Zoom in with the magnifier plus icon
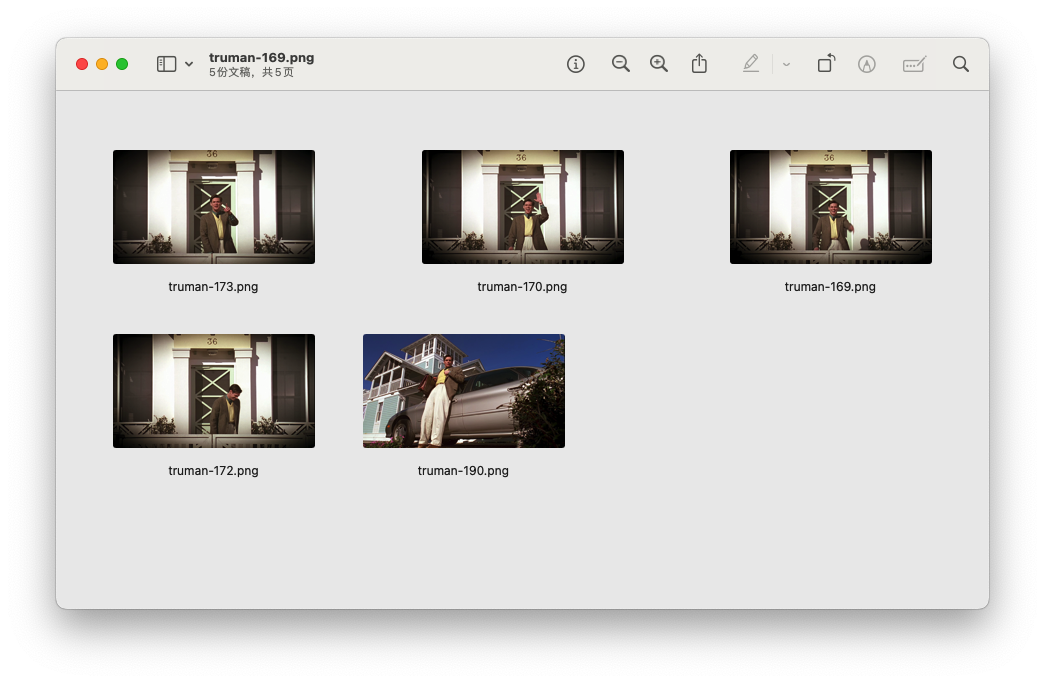 [x=659, y=64]
